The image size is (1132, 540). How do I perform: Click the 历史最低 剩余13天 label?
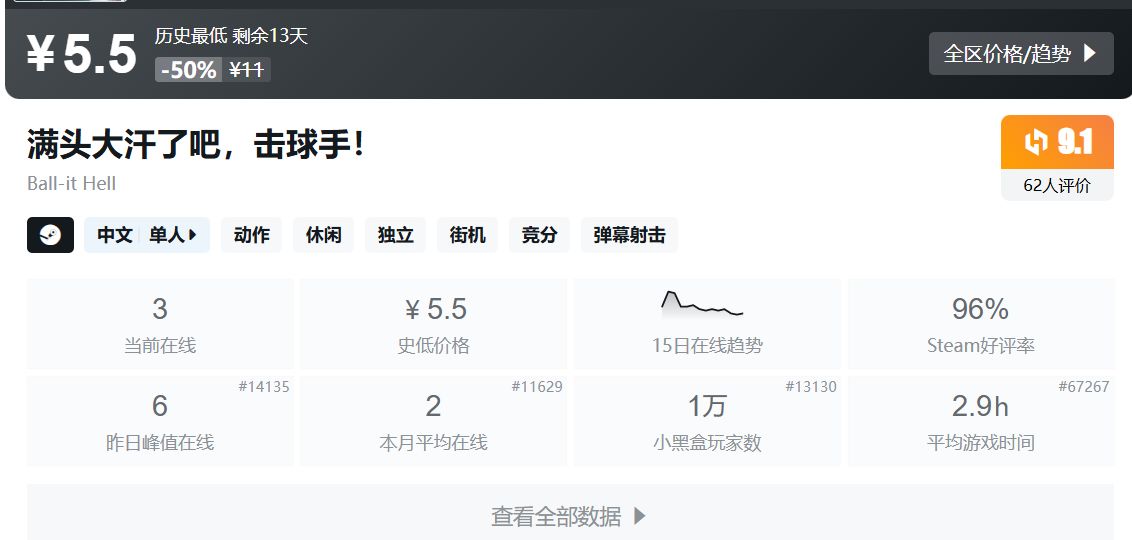tap(231, 35)
